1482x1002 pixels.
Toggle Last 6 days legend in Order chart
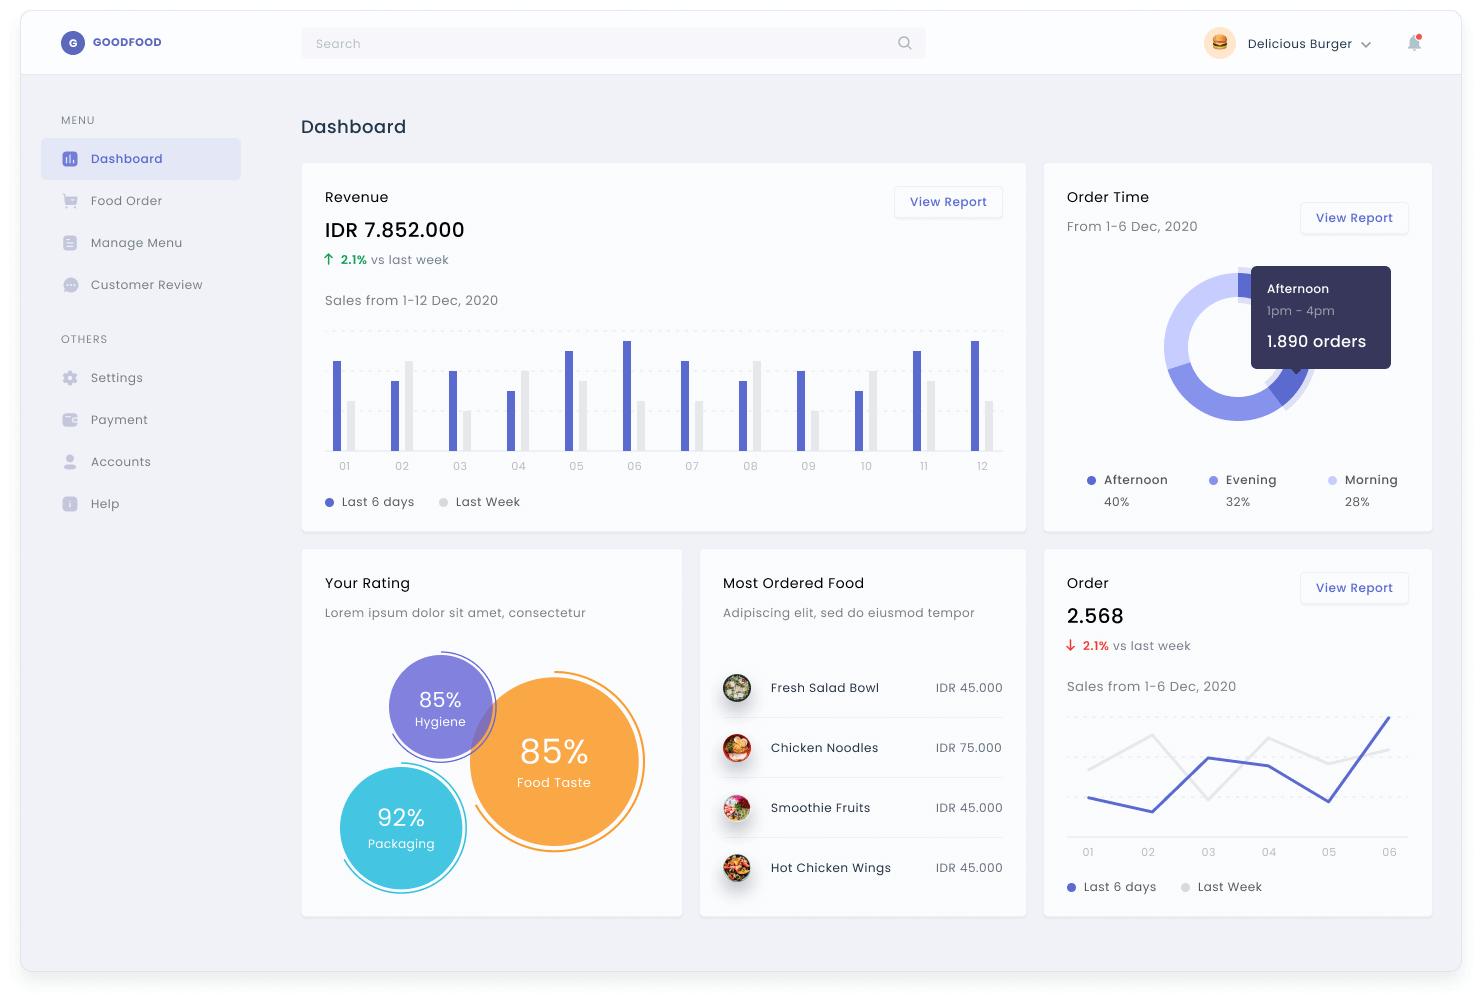tap(1112, 887)
